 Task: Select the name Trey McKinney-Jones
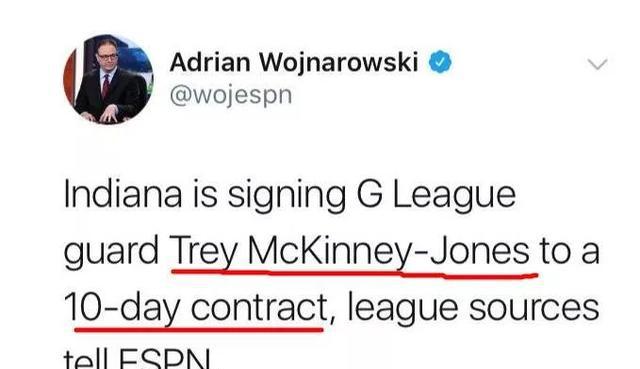tap(350, 251)
